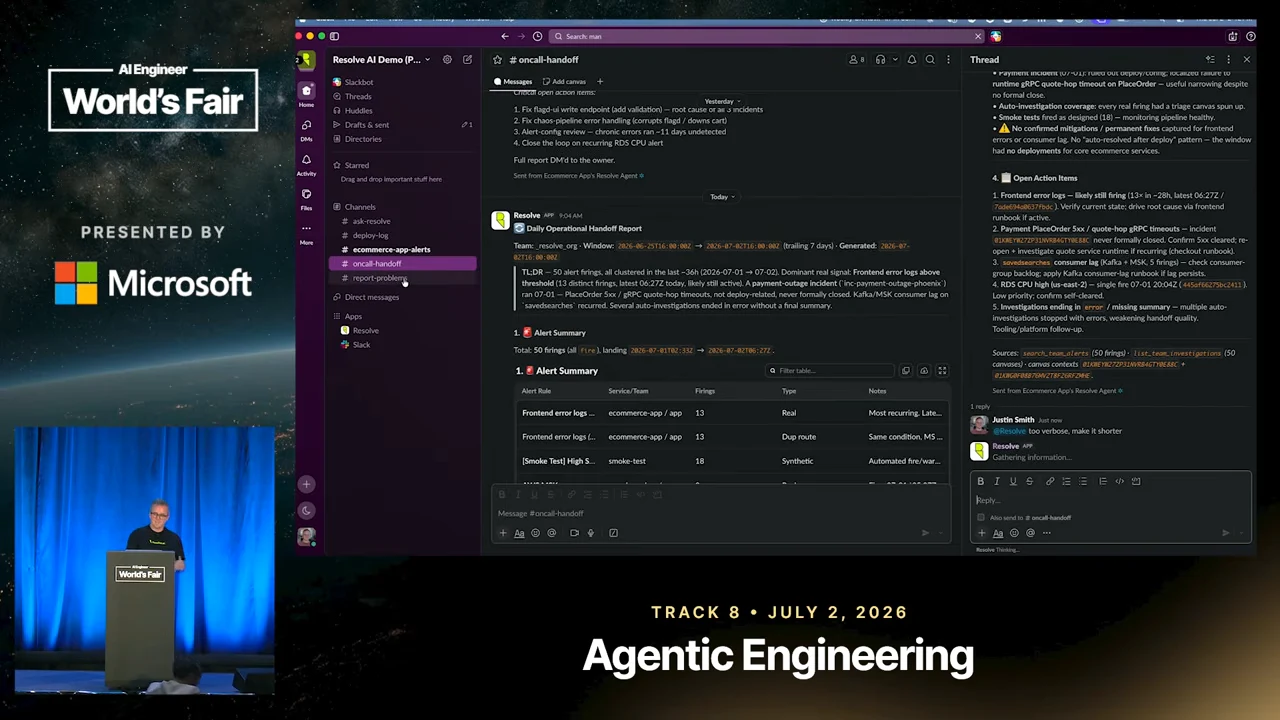Viewport: 1280px width, 720px height.
Task: Mention someone in the thread reply composer
Action: 1030,533
